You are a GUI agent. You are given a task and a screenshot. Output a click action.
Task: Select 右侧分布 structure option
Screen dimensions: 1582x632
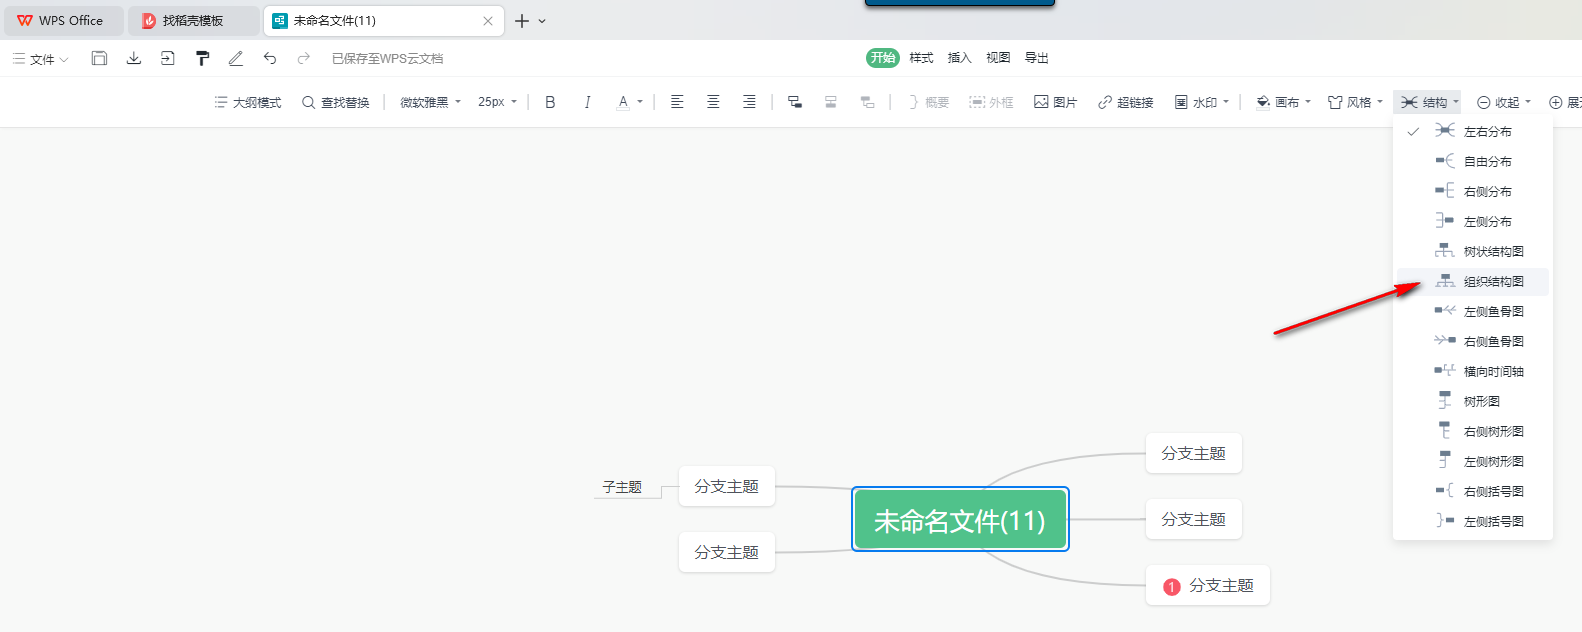coord(1473,191)
